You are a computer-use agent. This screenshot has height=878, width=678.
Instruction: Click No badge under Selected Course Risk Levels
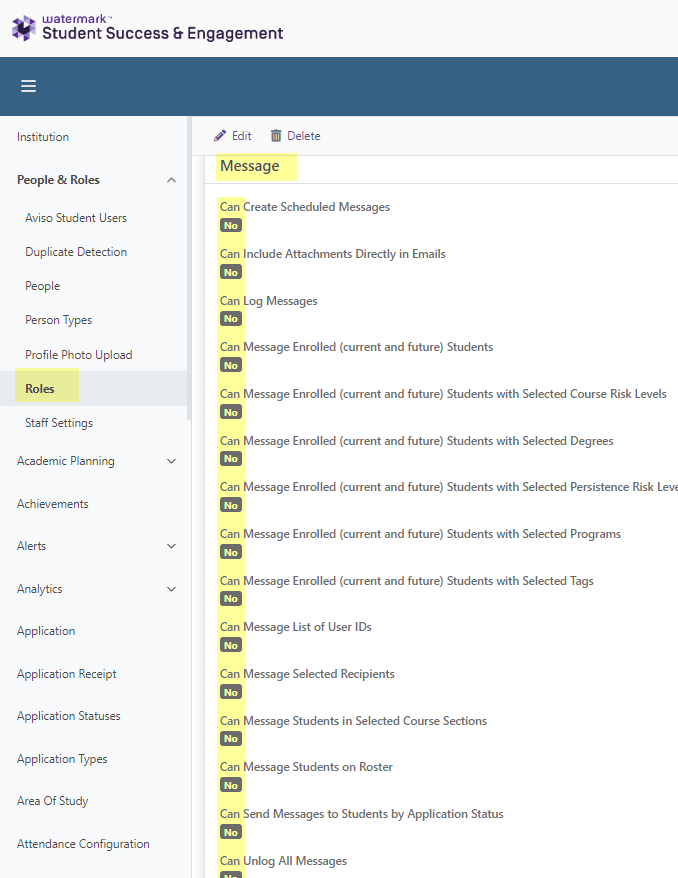tap(231, 413)
